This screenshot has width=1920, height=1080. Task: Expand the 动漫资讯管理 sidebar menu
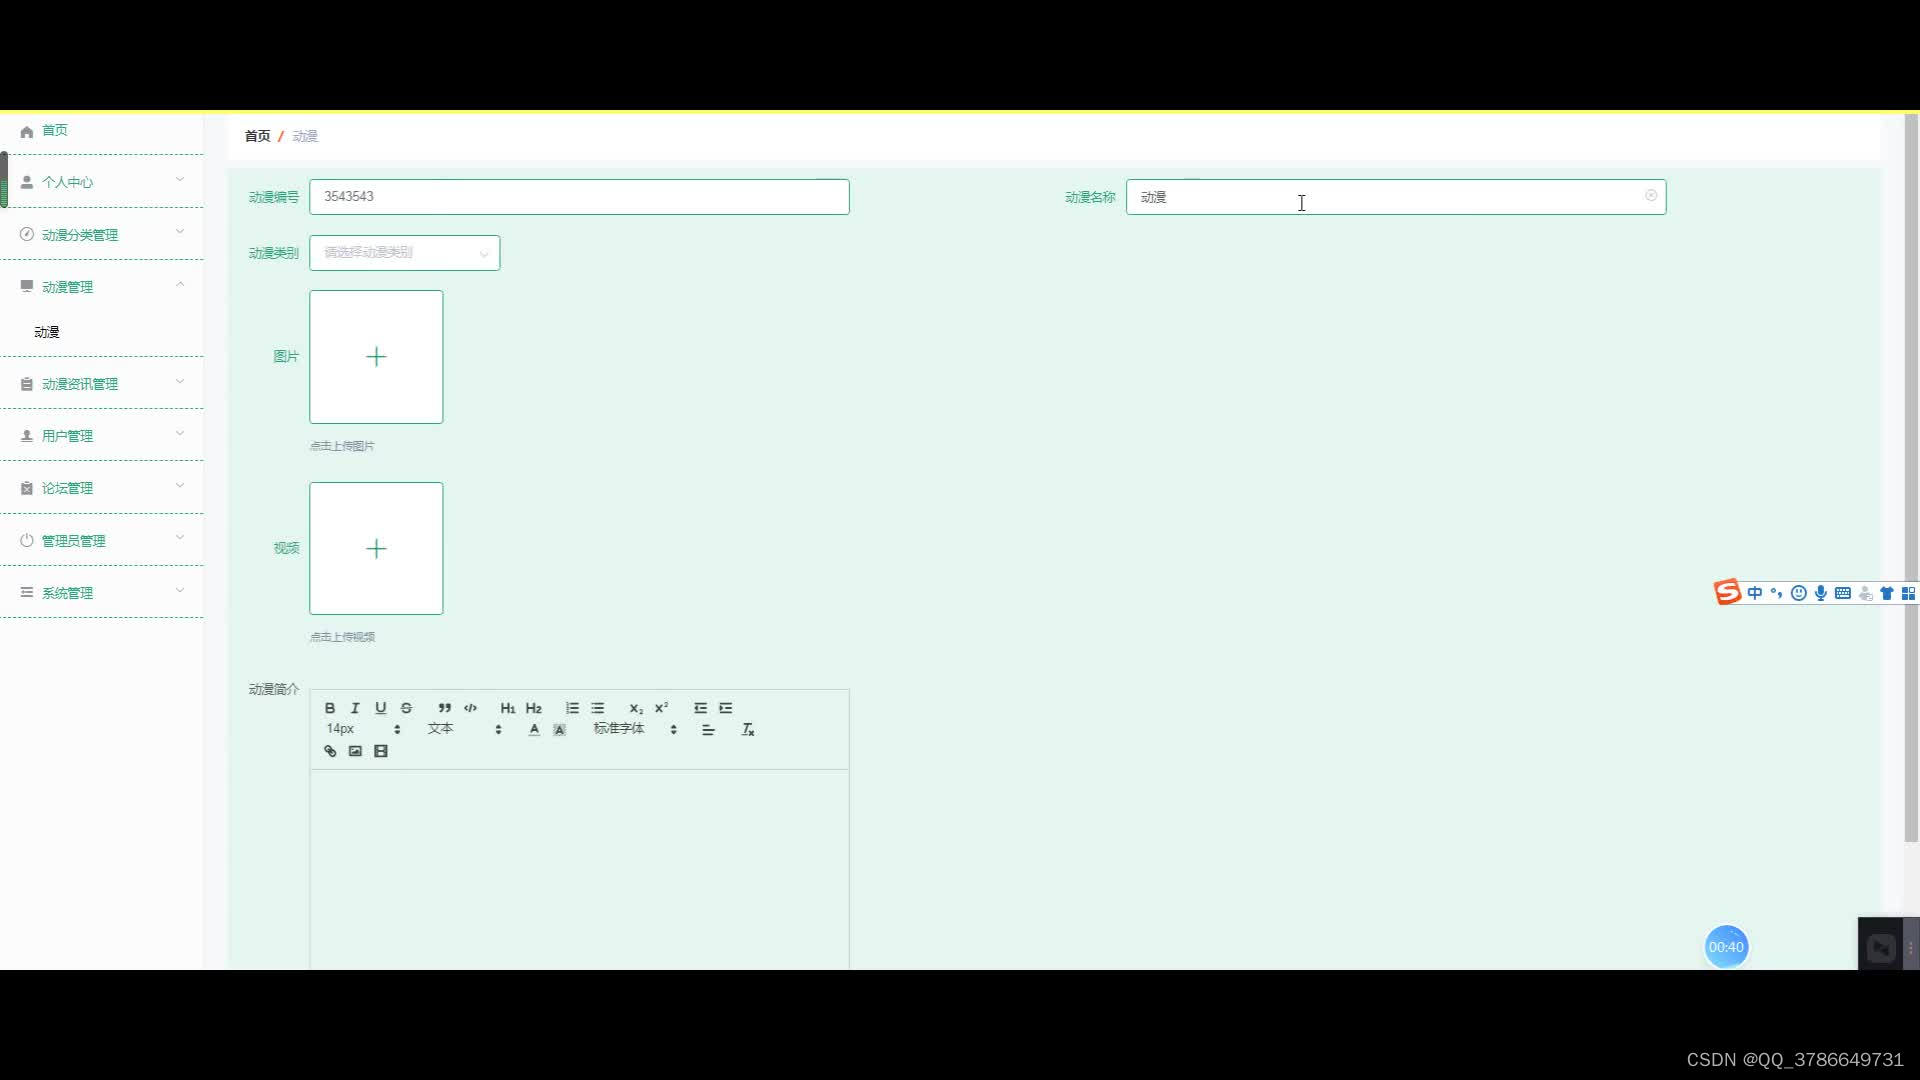pyautogui.click(x=102, y=384)
